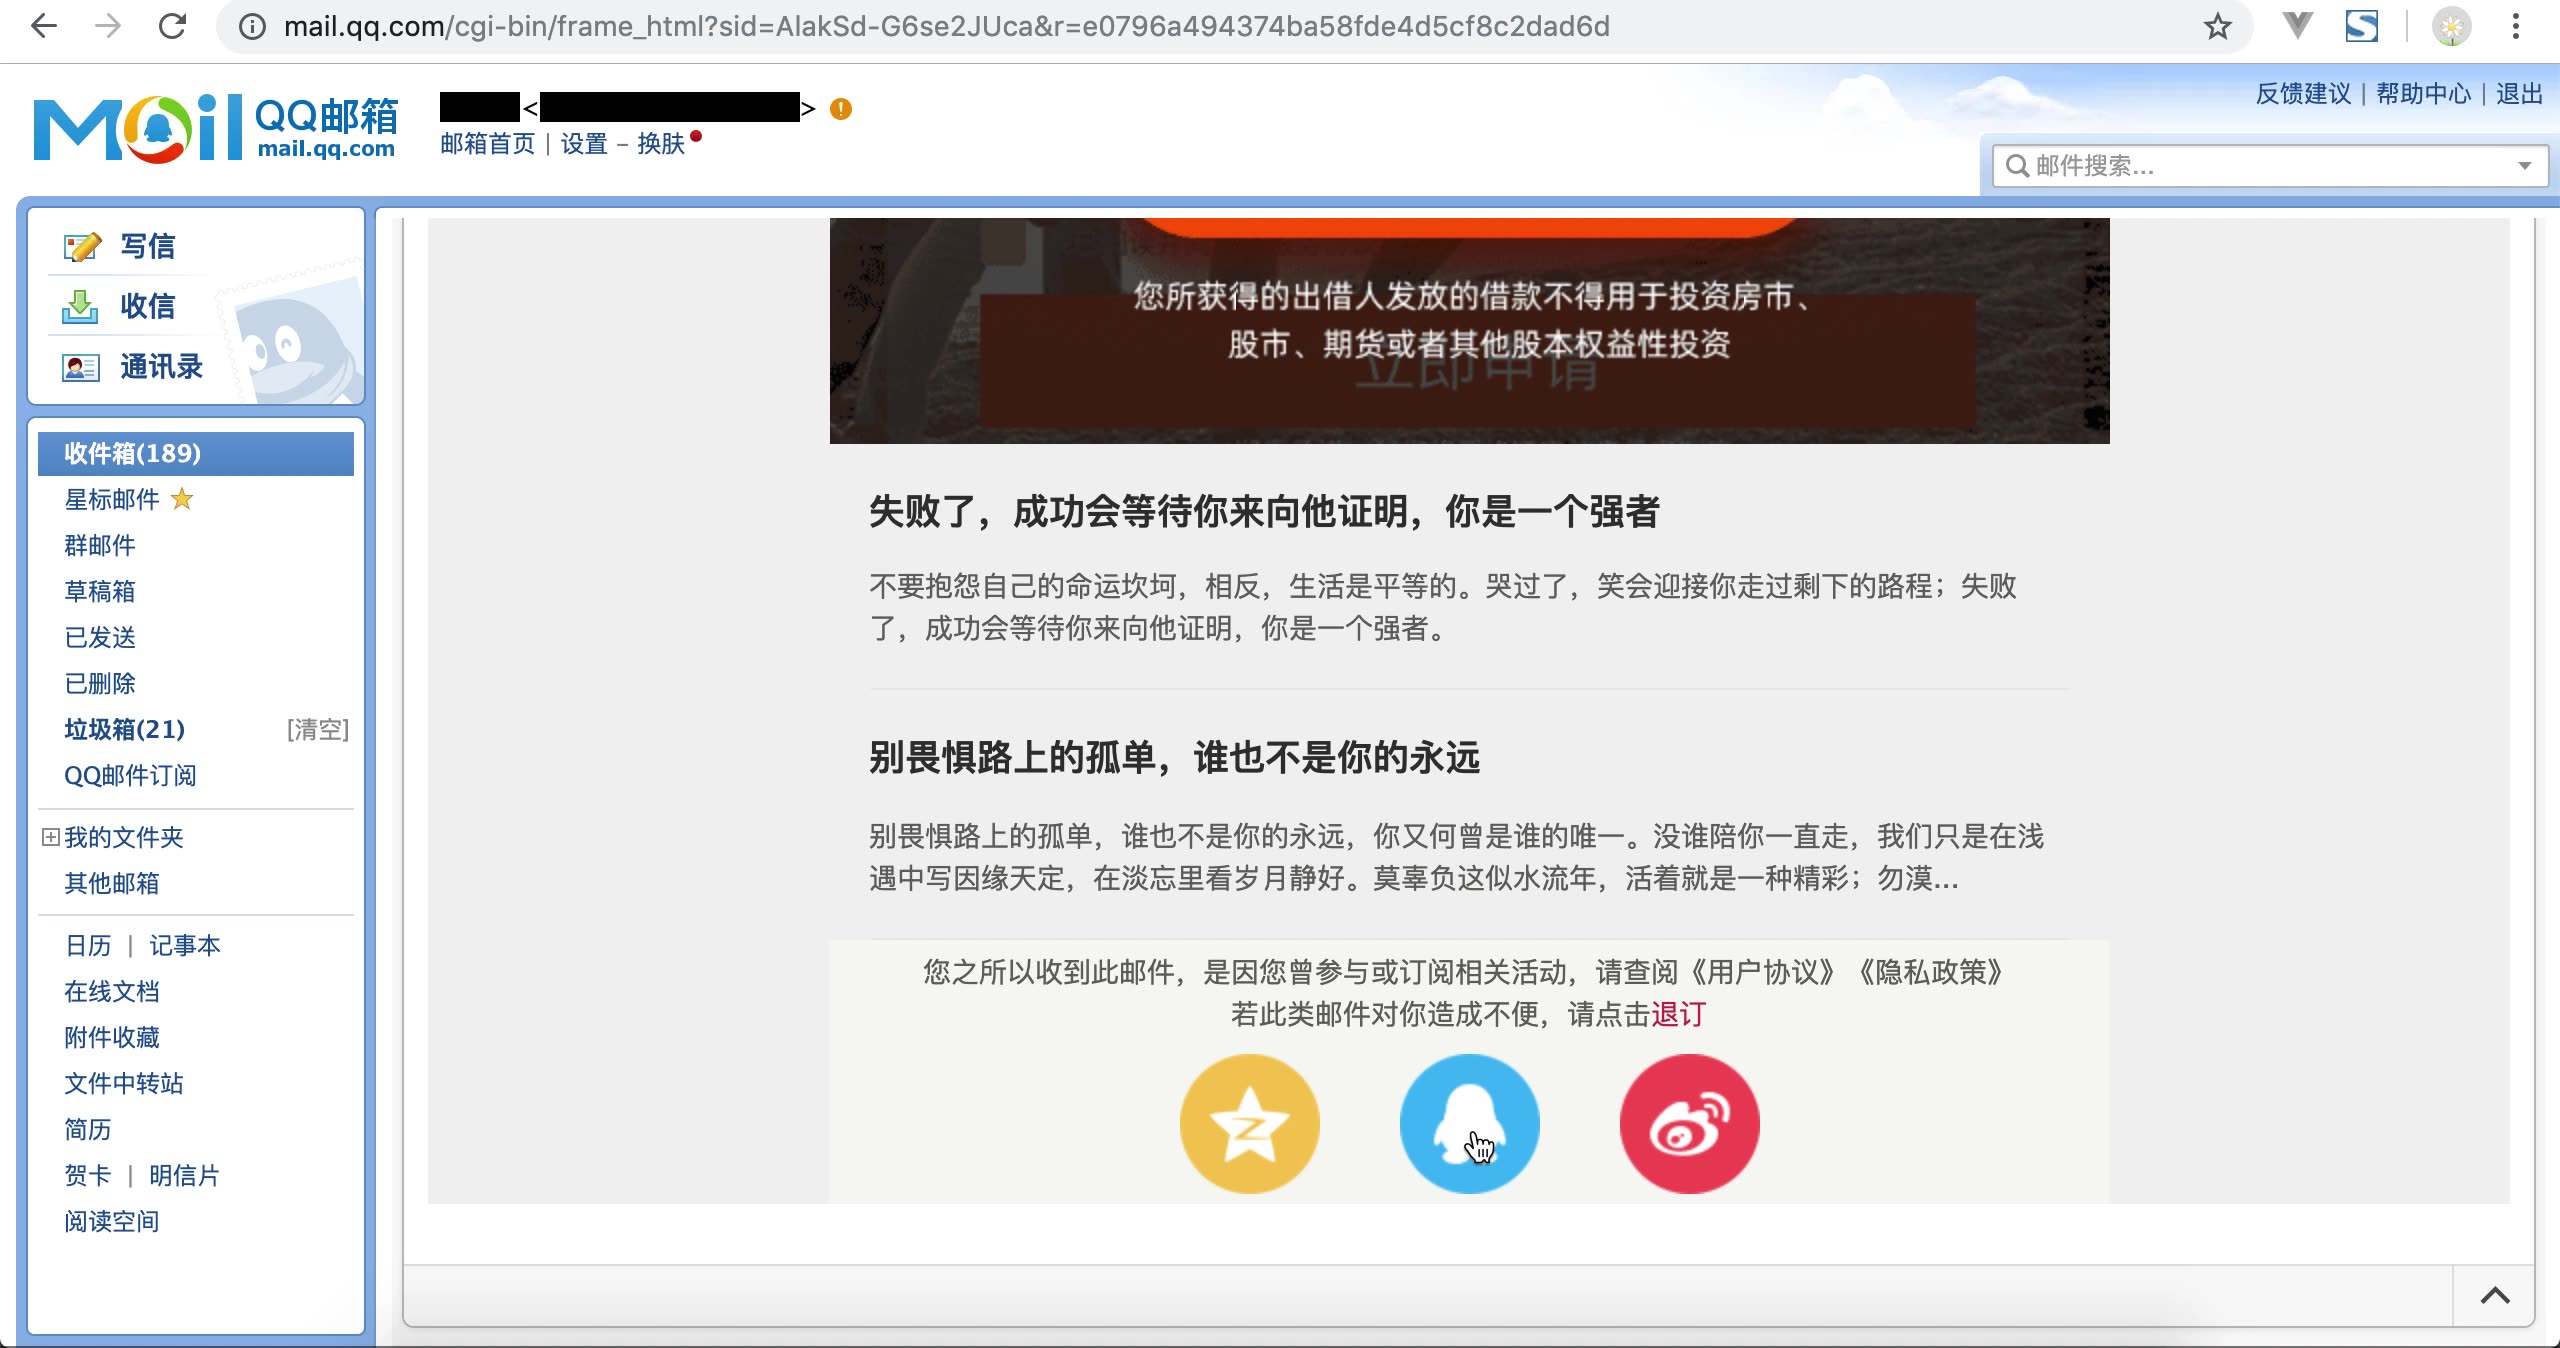Click the browser forward arrow
The height and width of the screenshot is (1348, 2560).
click(x=107, y=26)
